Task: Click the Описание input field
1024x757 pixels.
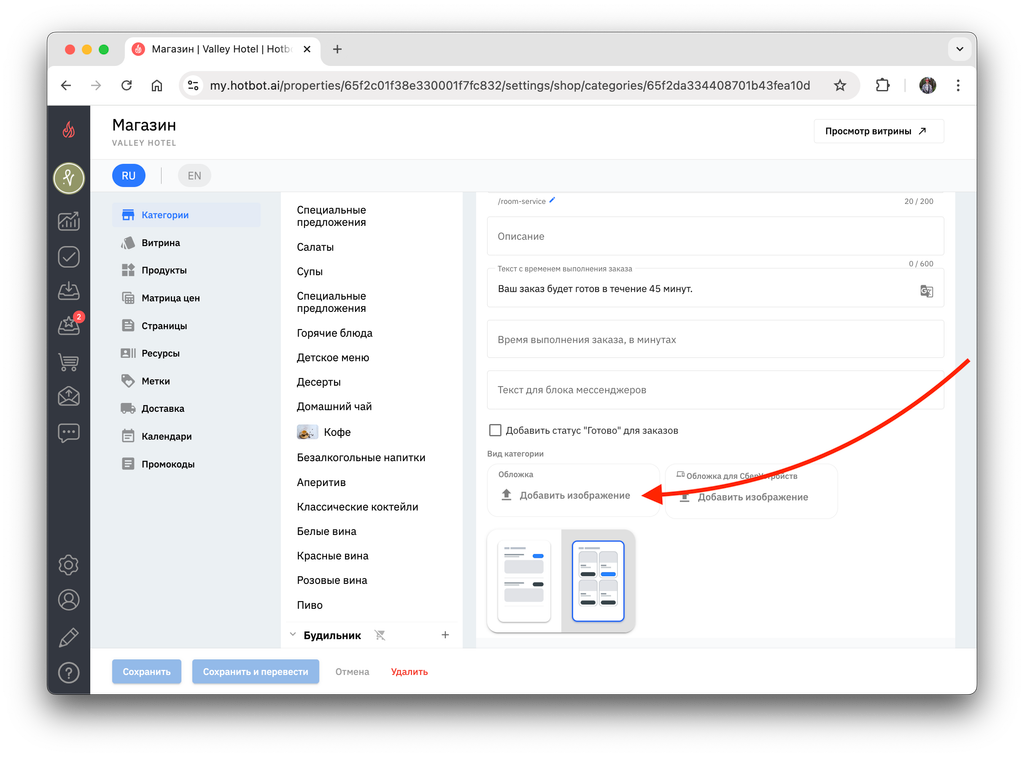Action: click(x=715, y=236)
